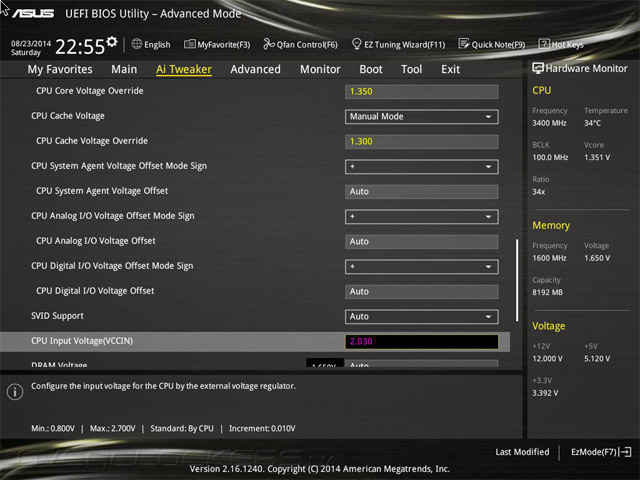Open the Tool tab

(411, 69)
